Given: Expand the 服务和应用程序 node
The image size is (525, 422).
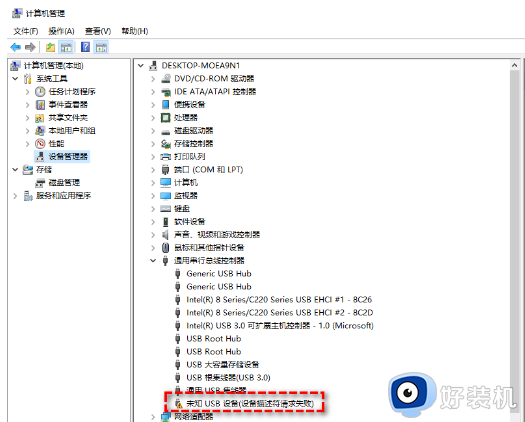Looking at the screenshot, I should (15, 196).
